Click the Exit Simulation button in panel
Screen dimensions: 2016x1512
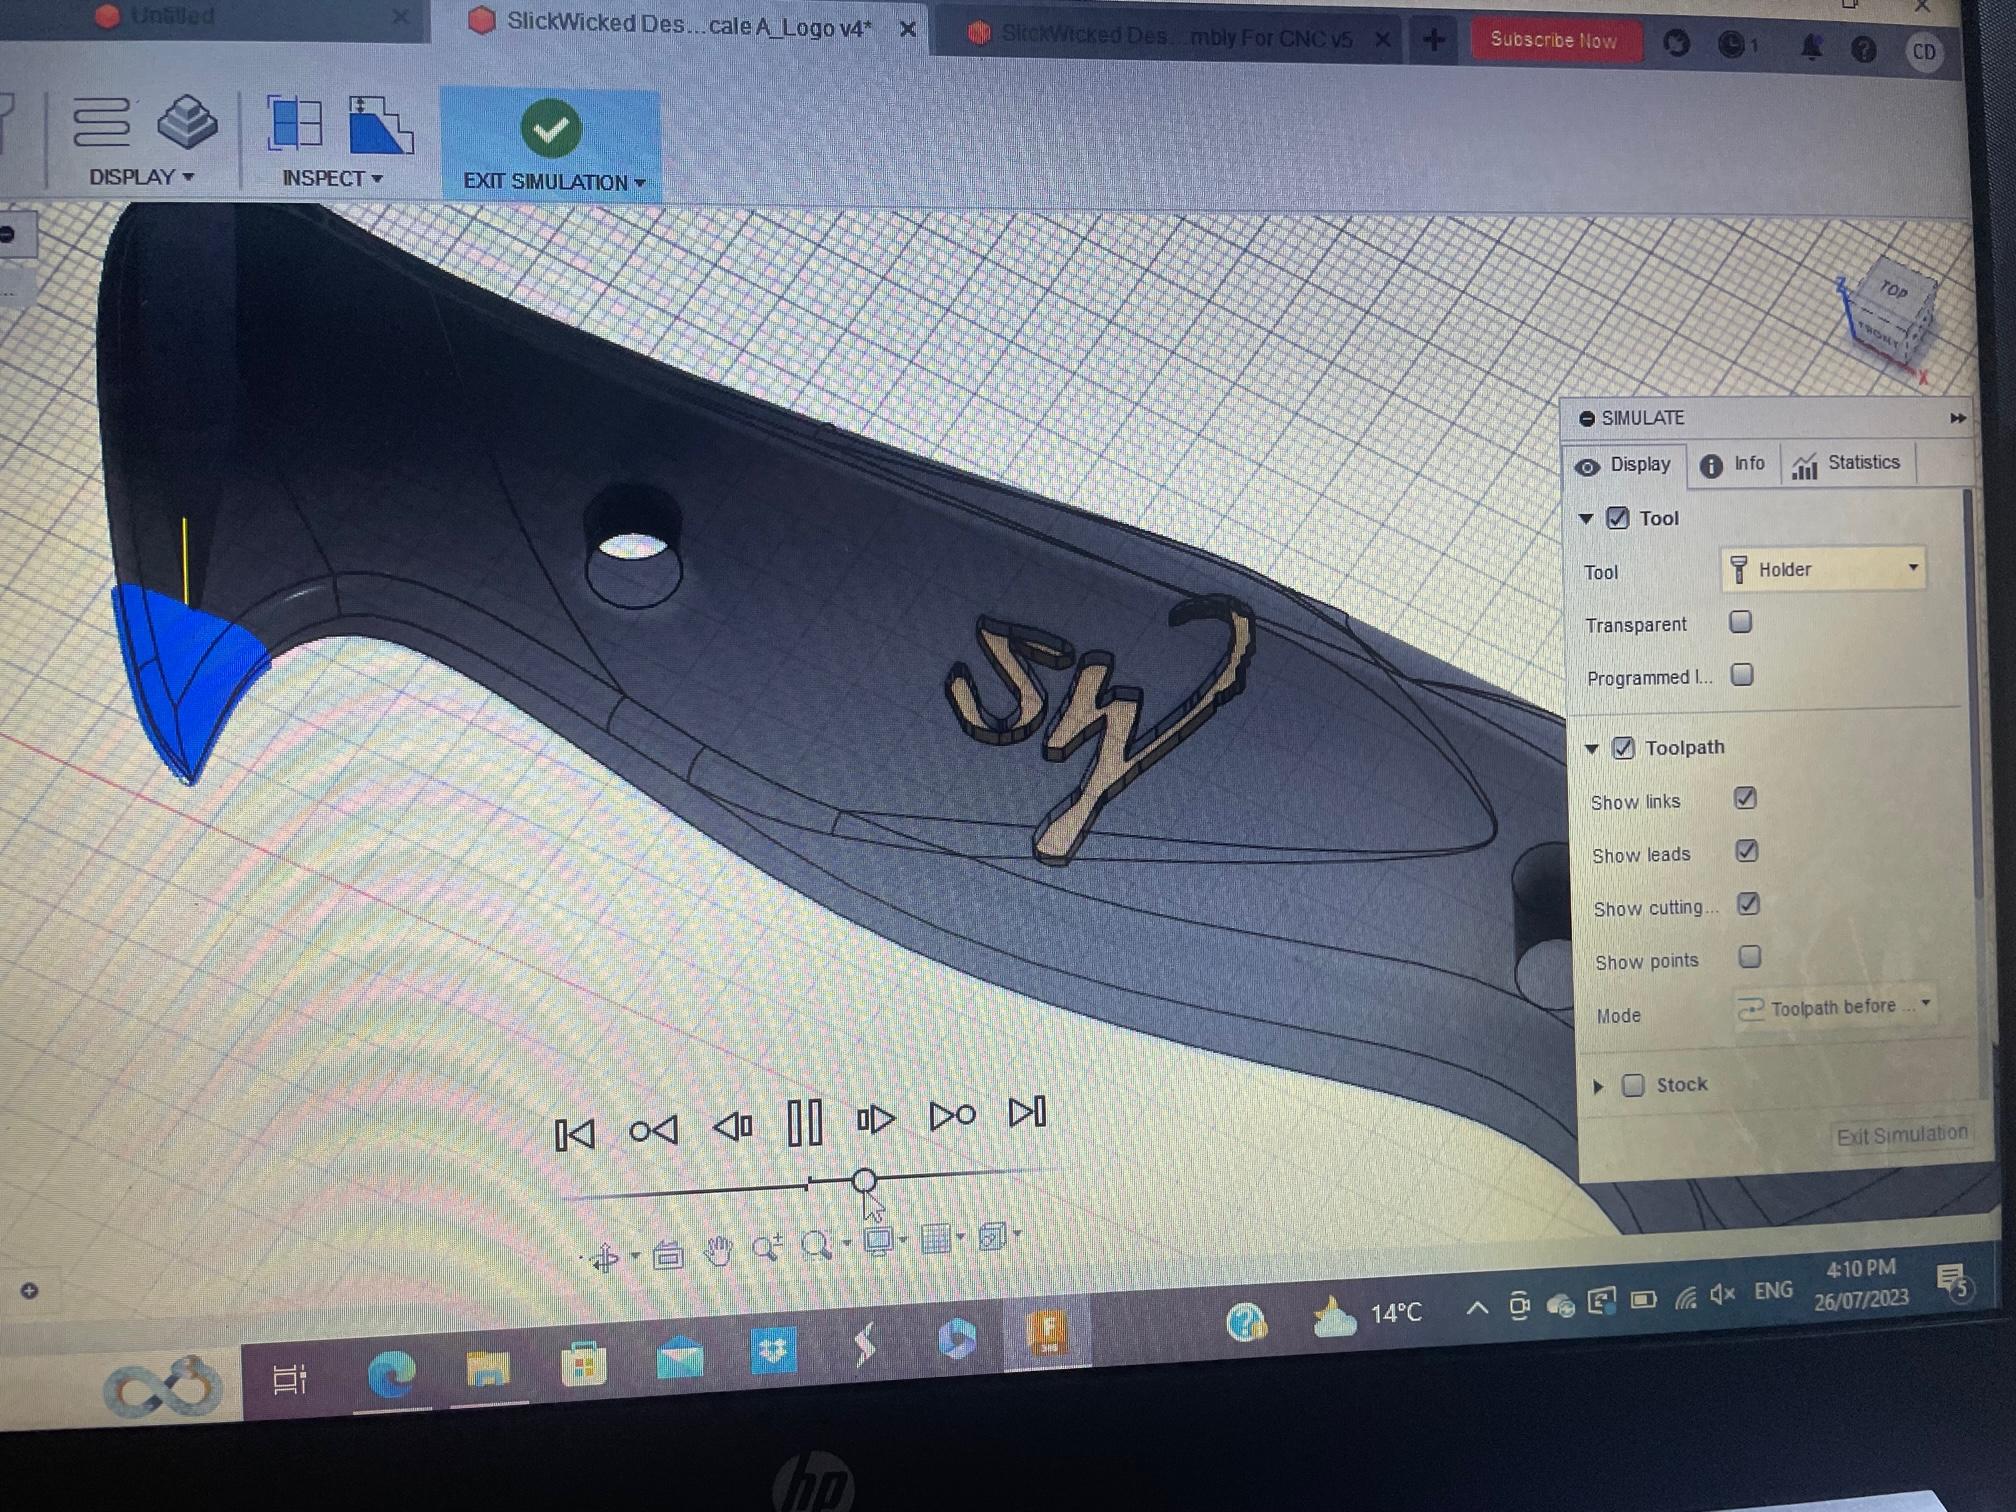point(1901,1135)
